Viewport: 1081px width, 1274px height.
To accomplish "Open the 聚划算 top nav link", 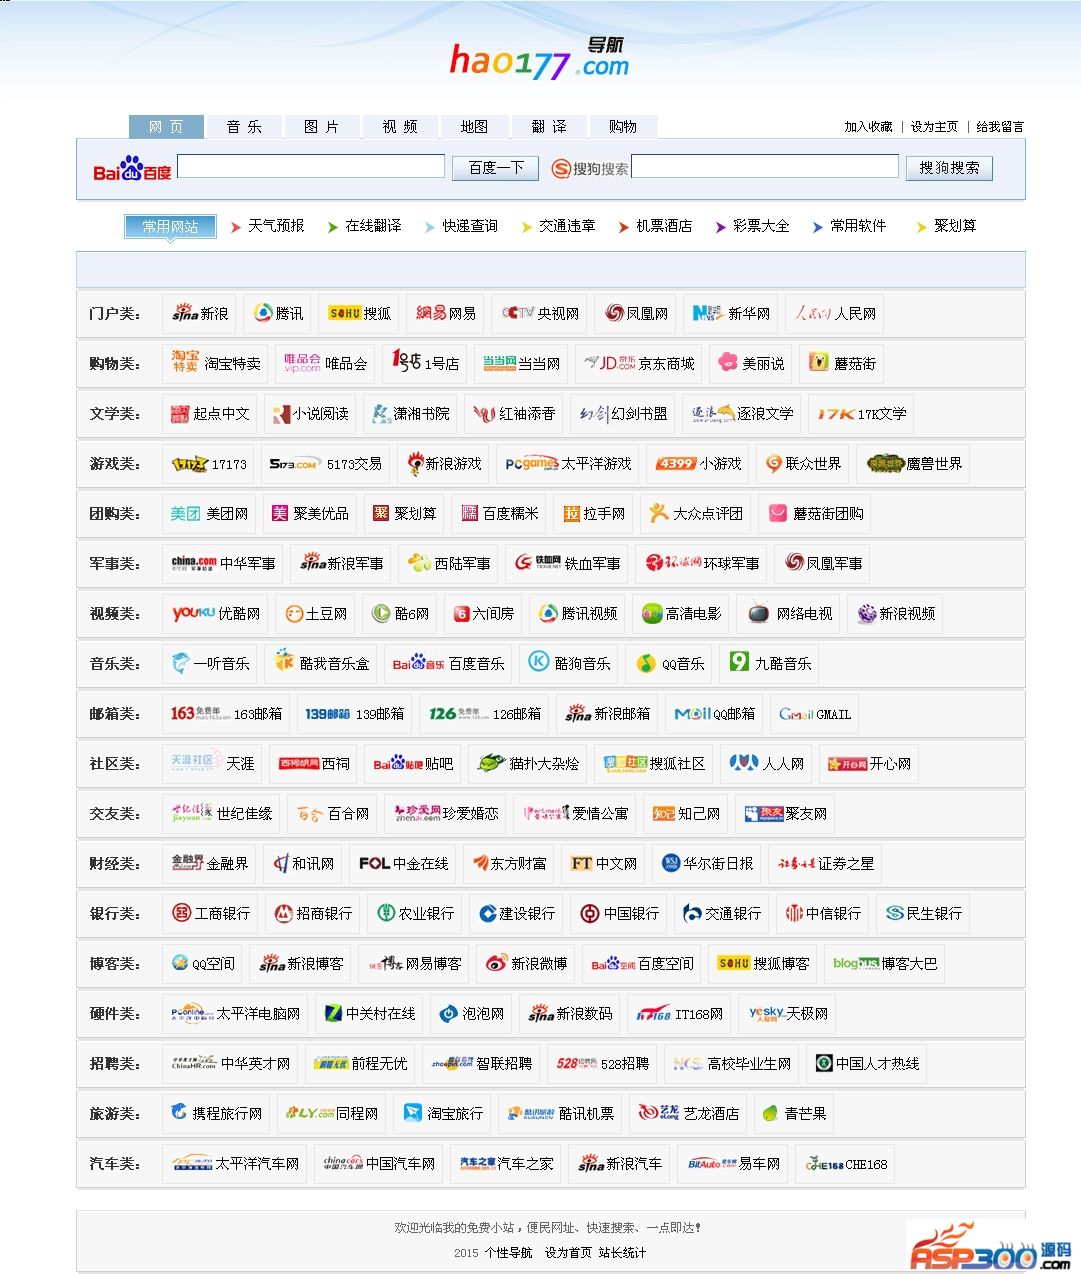I will pos(955,226).
